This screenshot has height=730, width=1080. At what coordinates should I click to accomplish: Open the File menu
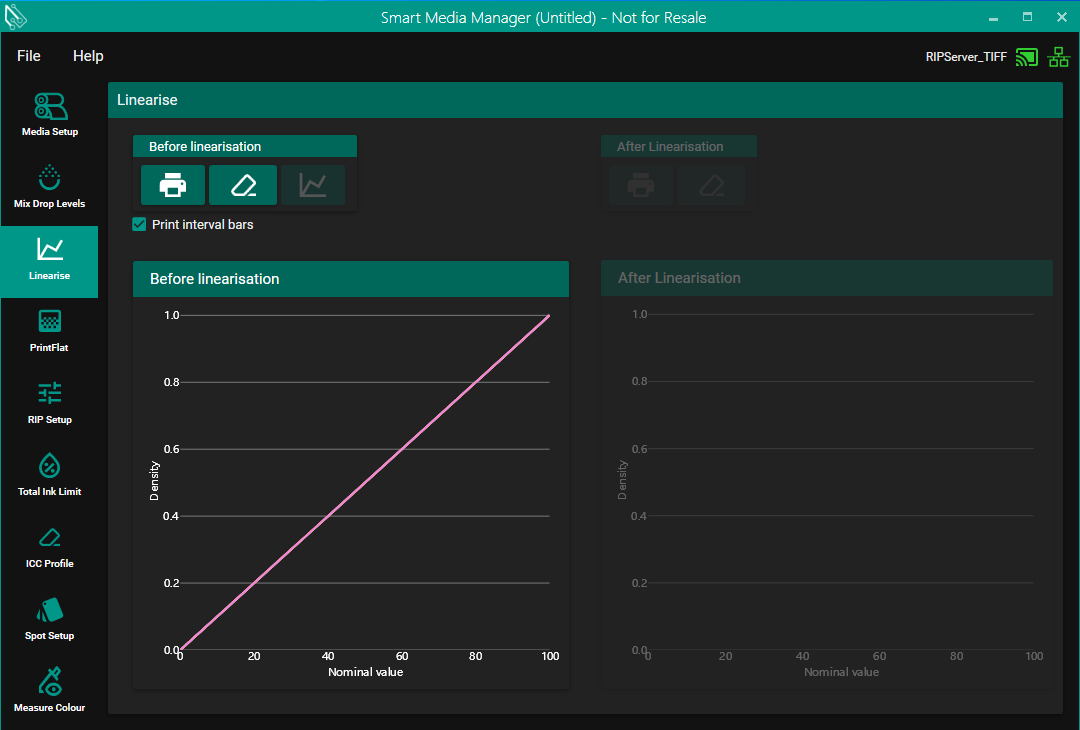(29, 56)
